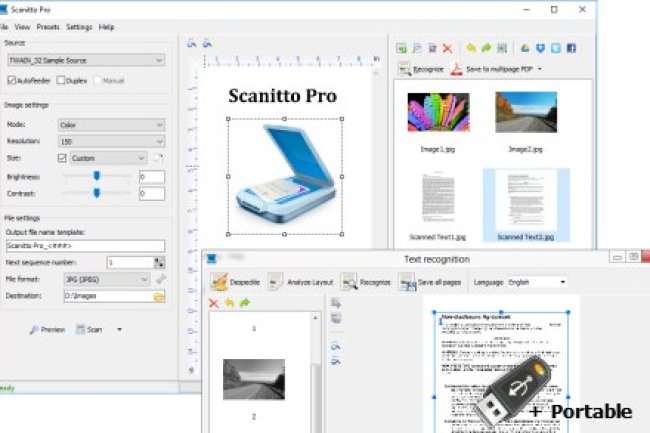Click Save all pages button
The height and width of the screenshot is (433, 650).
coord(430,282)
